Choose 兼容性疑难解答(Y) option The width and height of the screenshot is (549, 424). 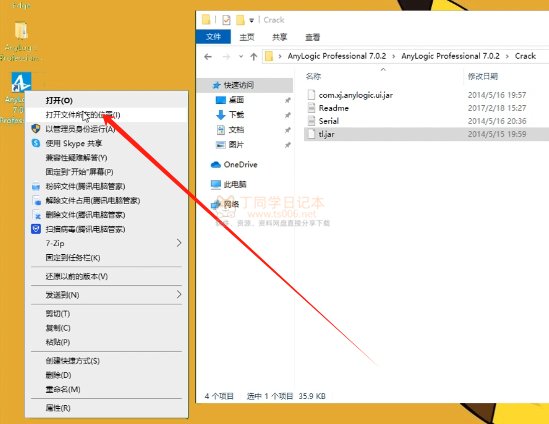point(106,158)
